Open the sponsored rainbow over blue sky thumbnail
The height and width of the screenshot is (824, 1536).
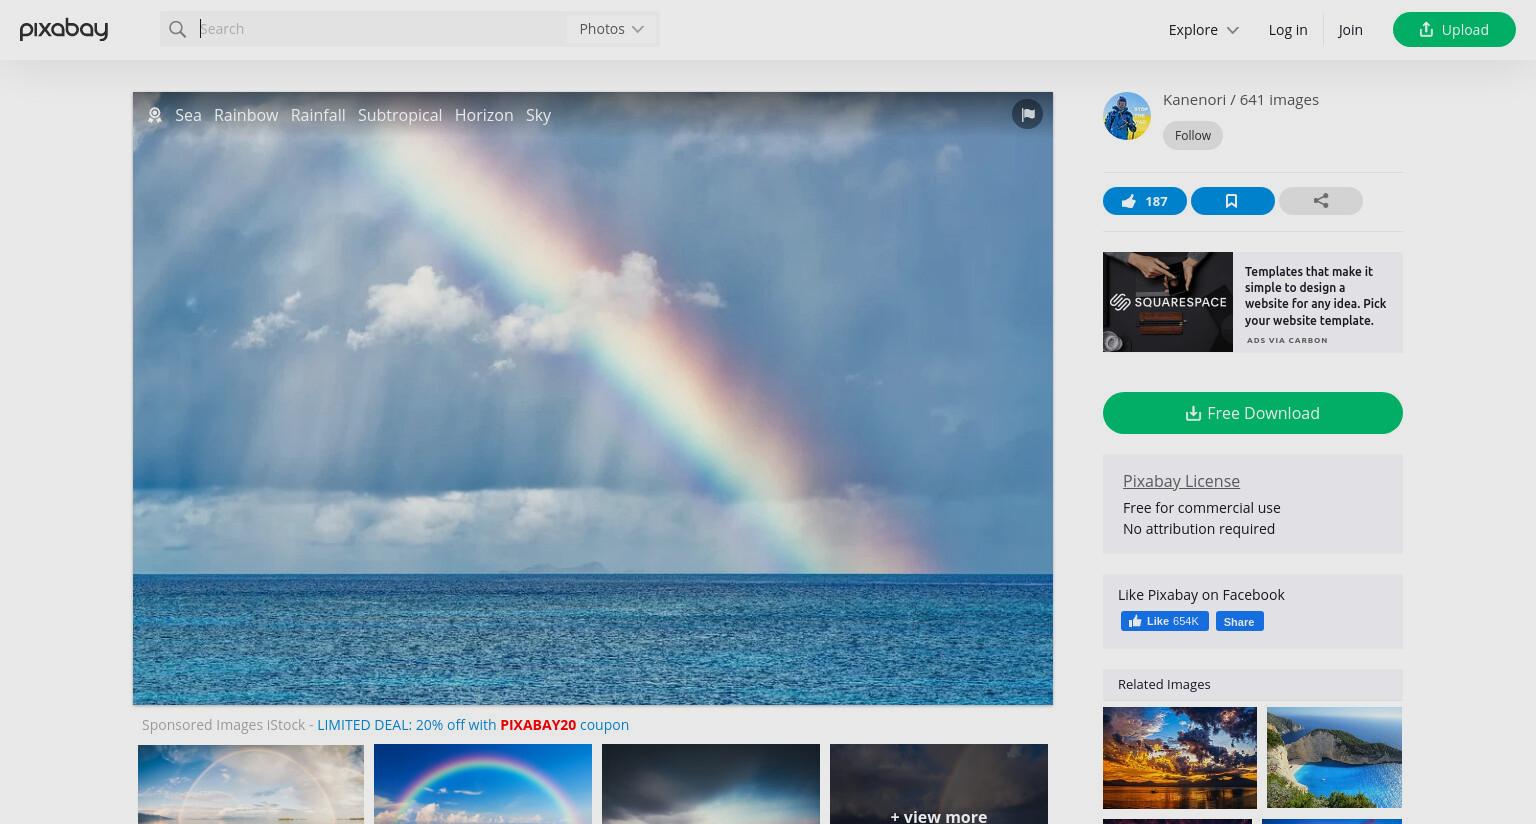point(483,784)
